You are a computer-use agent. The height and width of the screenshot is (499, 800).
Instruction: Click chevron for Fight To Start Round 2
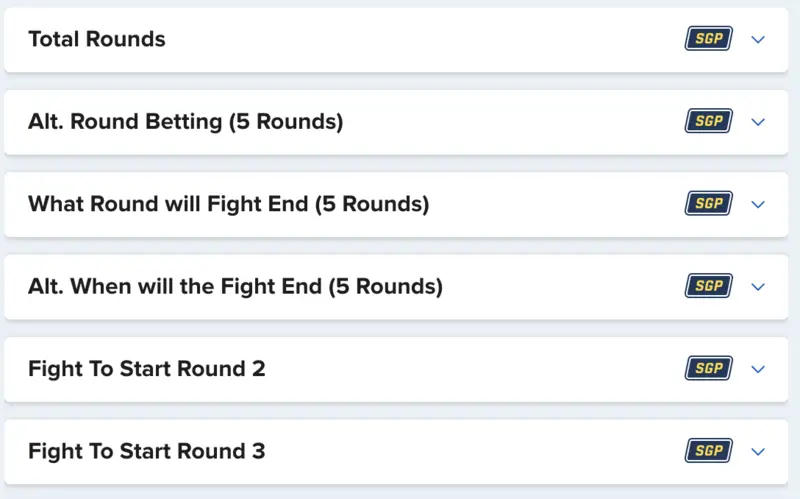point(757,369)
